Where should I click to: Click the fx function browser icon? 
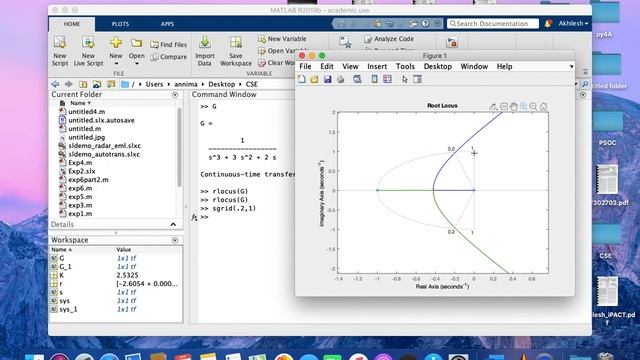point(194,217)
